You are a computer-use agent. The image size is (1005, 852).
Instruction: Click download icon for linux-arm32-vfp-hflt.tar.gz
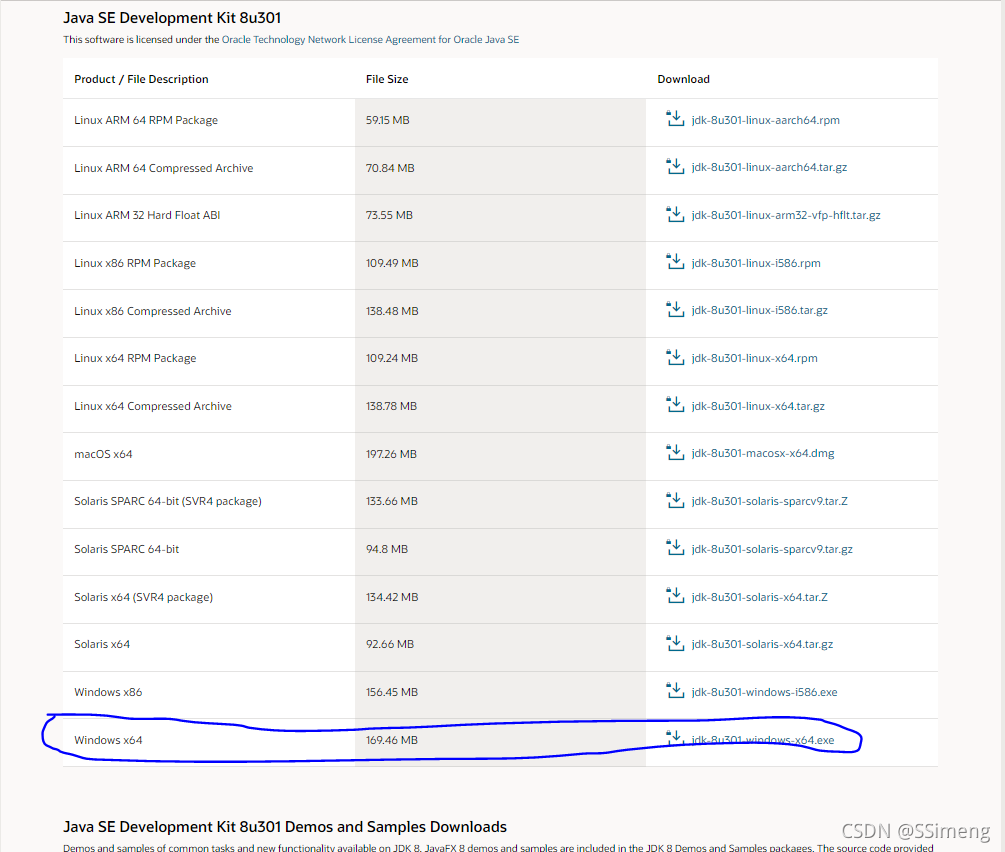675,214
